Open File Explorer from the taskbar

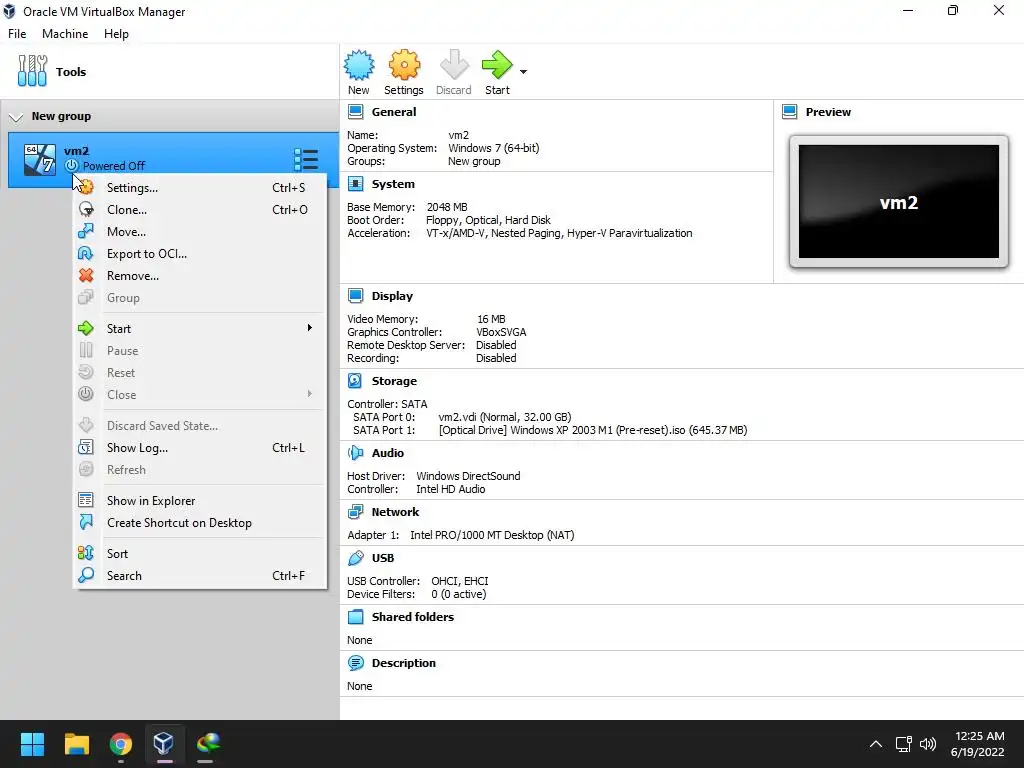76,744
